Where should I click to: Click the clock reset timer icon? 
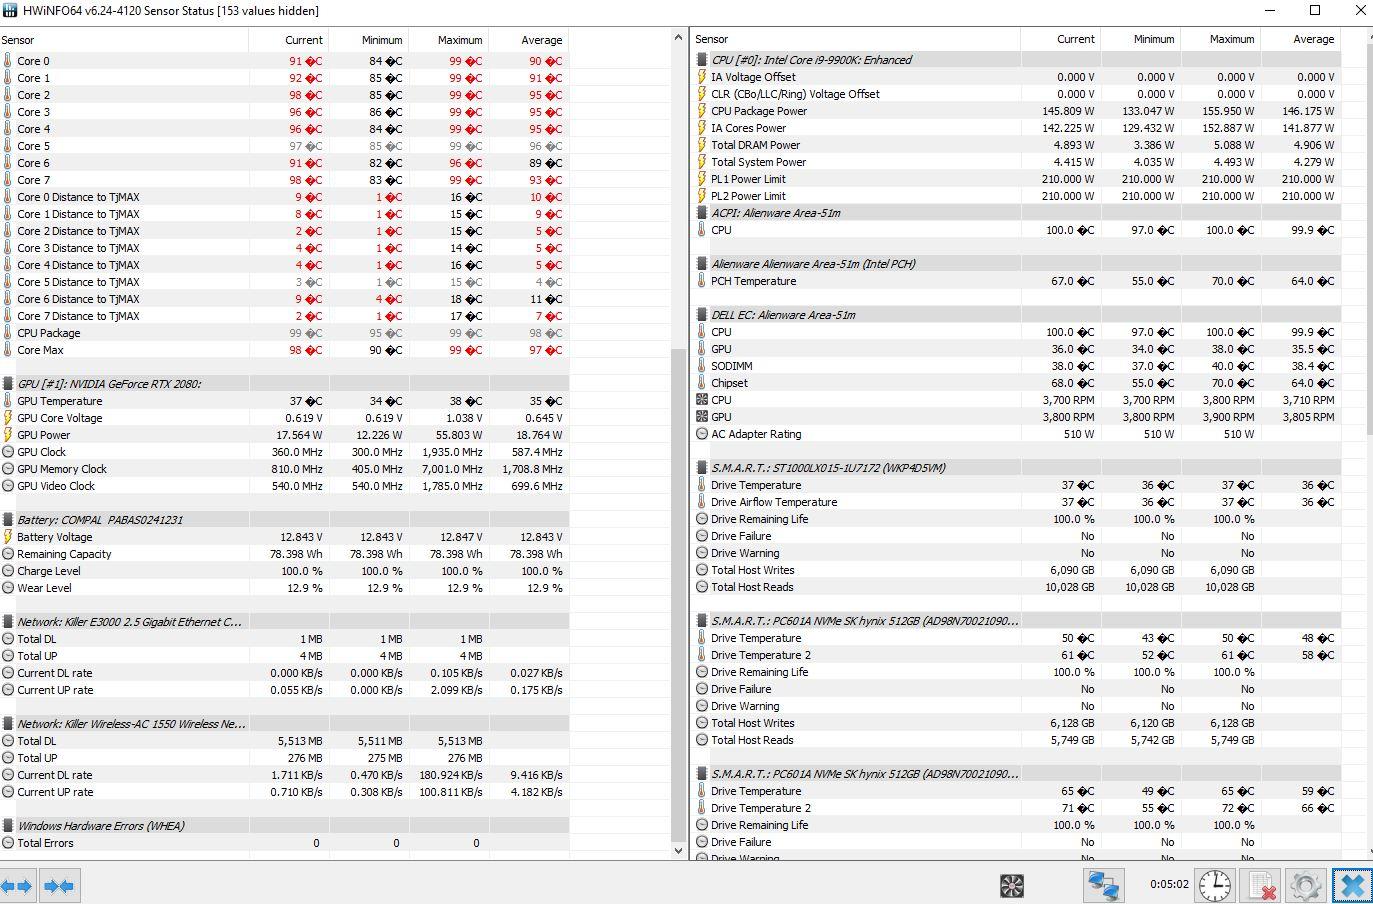(1215, 885)
